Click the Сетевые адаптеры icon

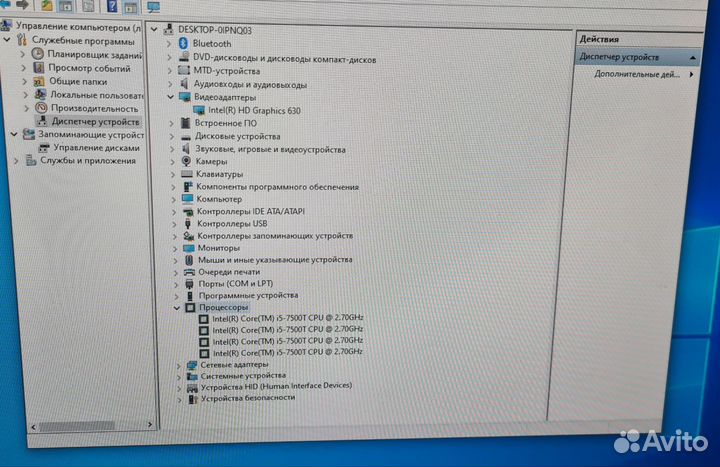point(191,365)
